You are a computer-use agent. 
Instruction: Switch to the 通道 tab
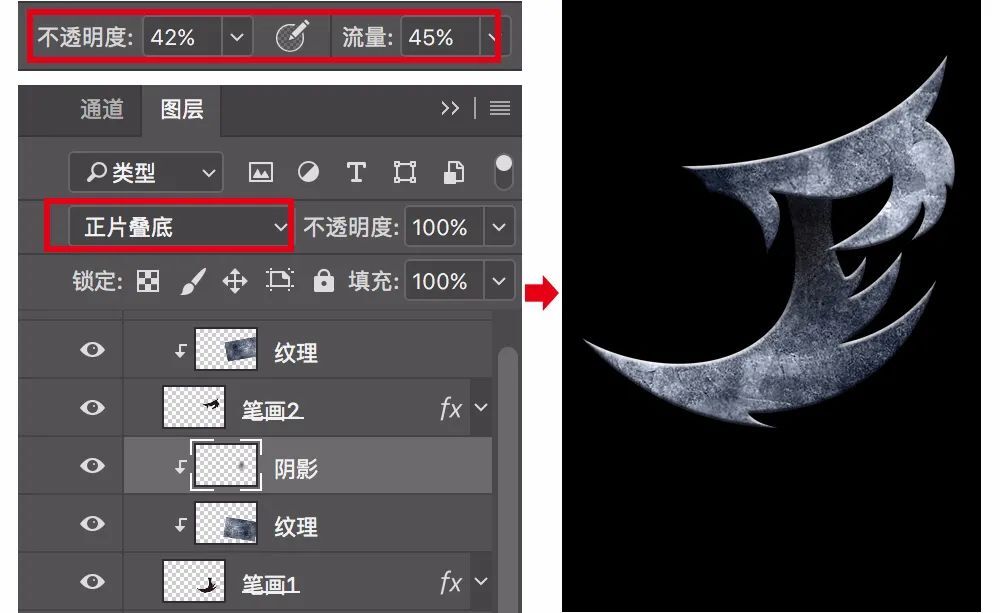click(102, 109)
